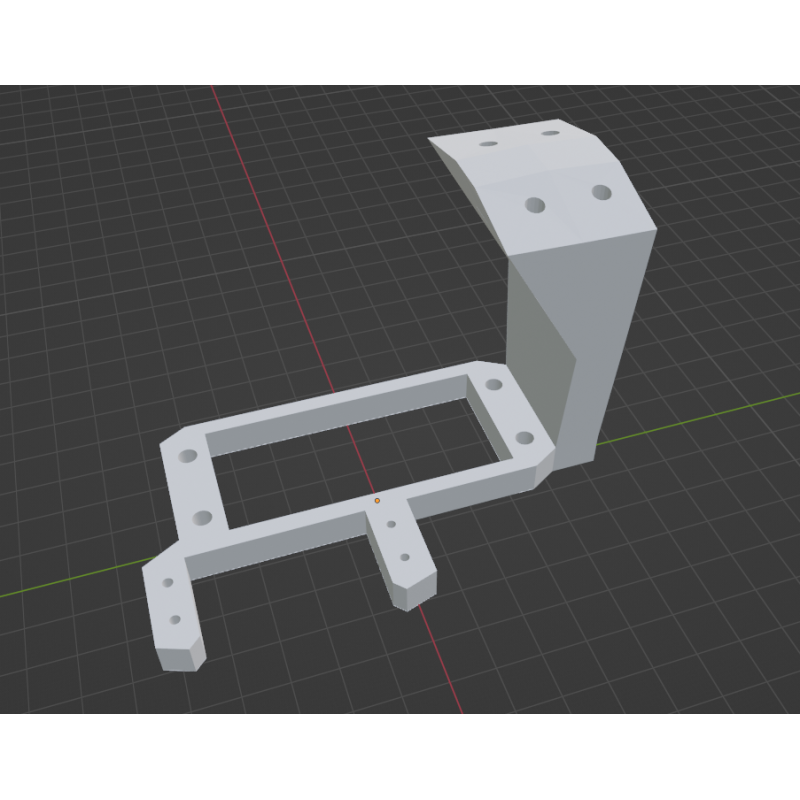Click the angled top plate's front-right hole
This screenshot has width=800, height=800.
[601, 191]
